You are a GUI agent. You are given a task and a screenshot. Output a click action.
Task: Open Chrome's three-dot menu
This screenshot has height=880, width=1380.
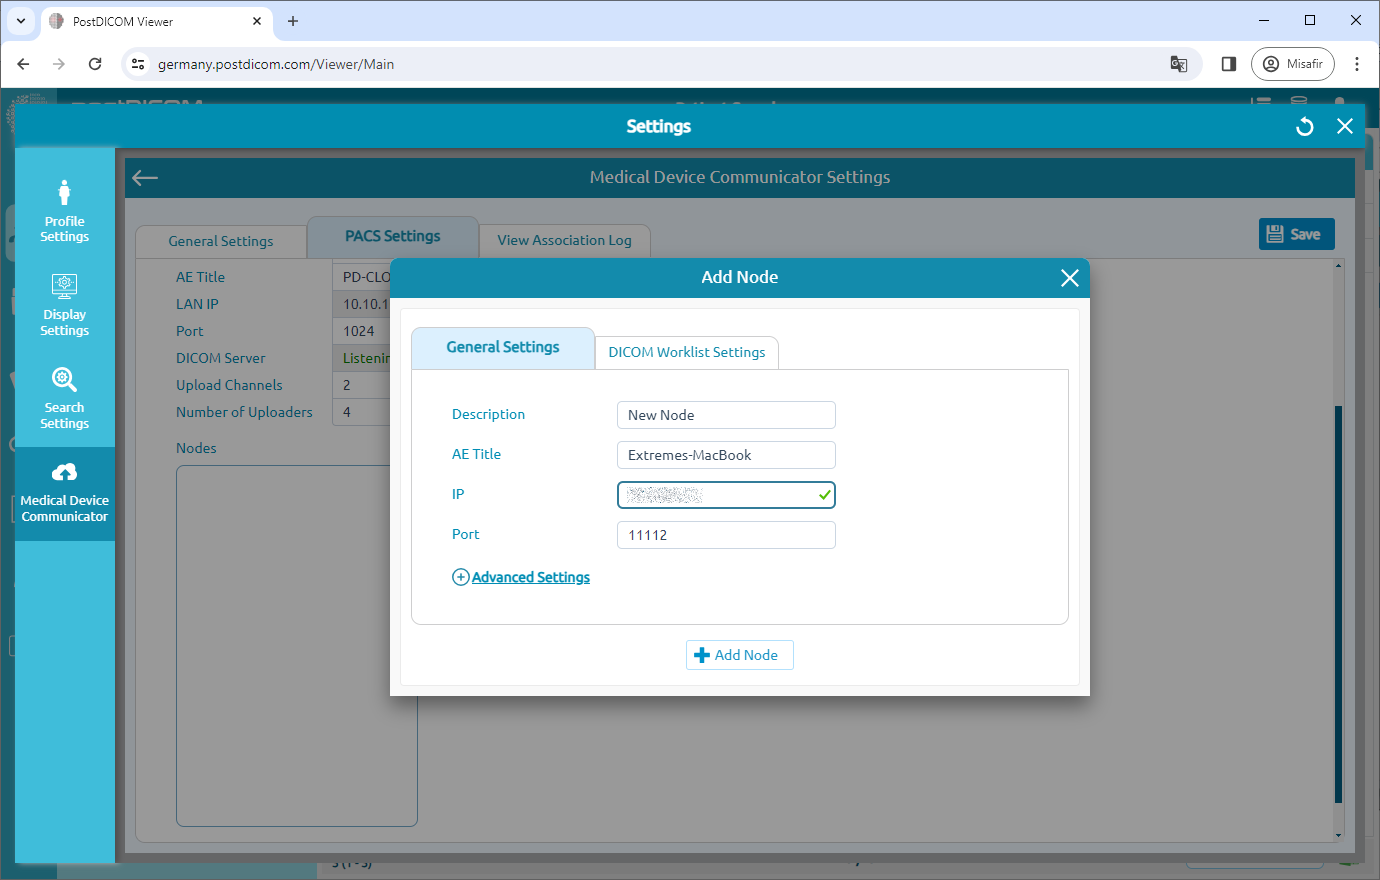[x=1357, y=63]
